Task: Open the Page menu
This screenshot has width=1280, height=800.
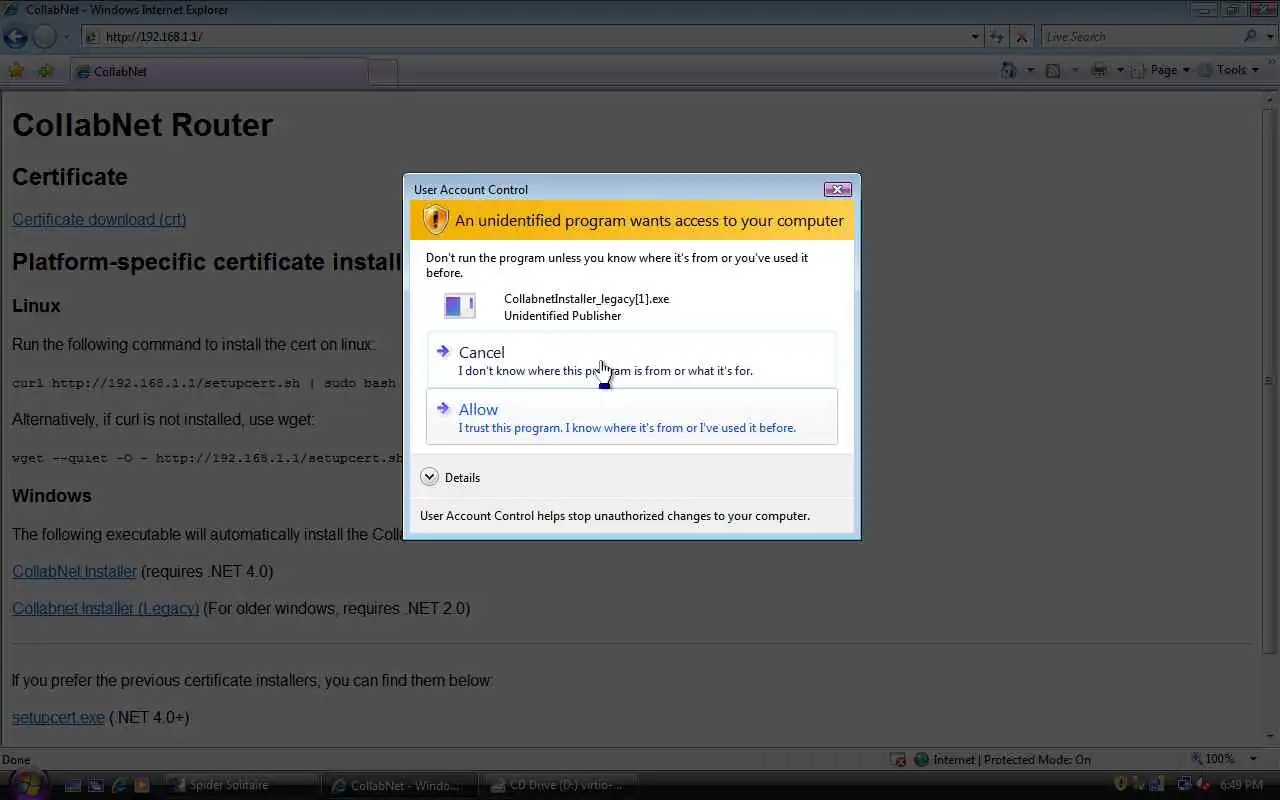Action: (1162, 70)
